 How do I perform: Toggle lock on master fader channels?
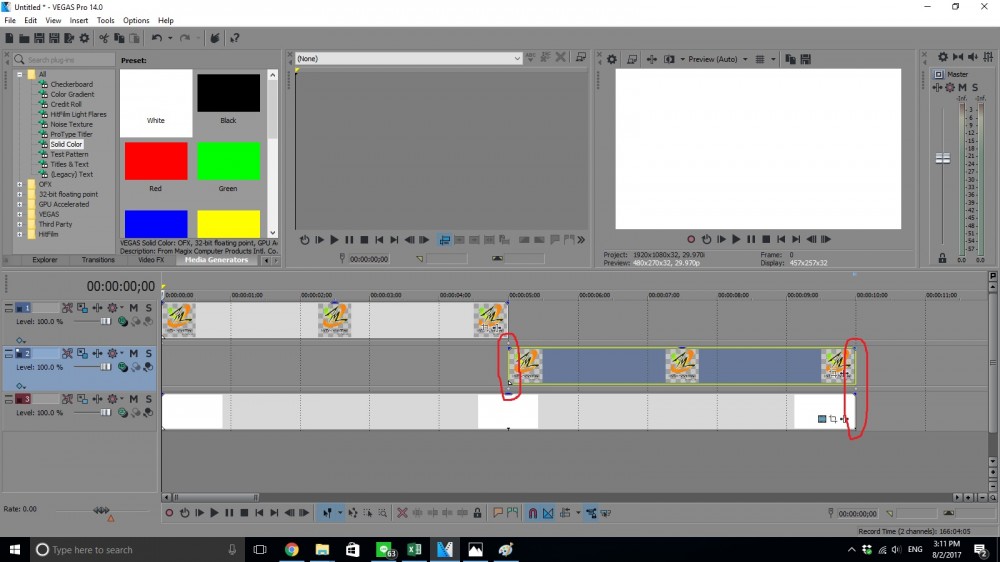942,258
